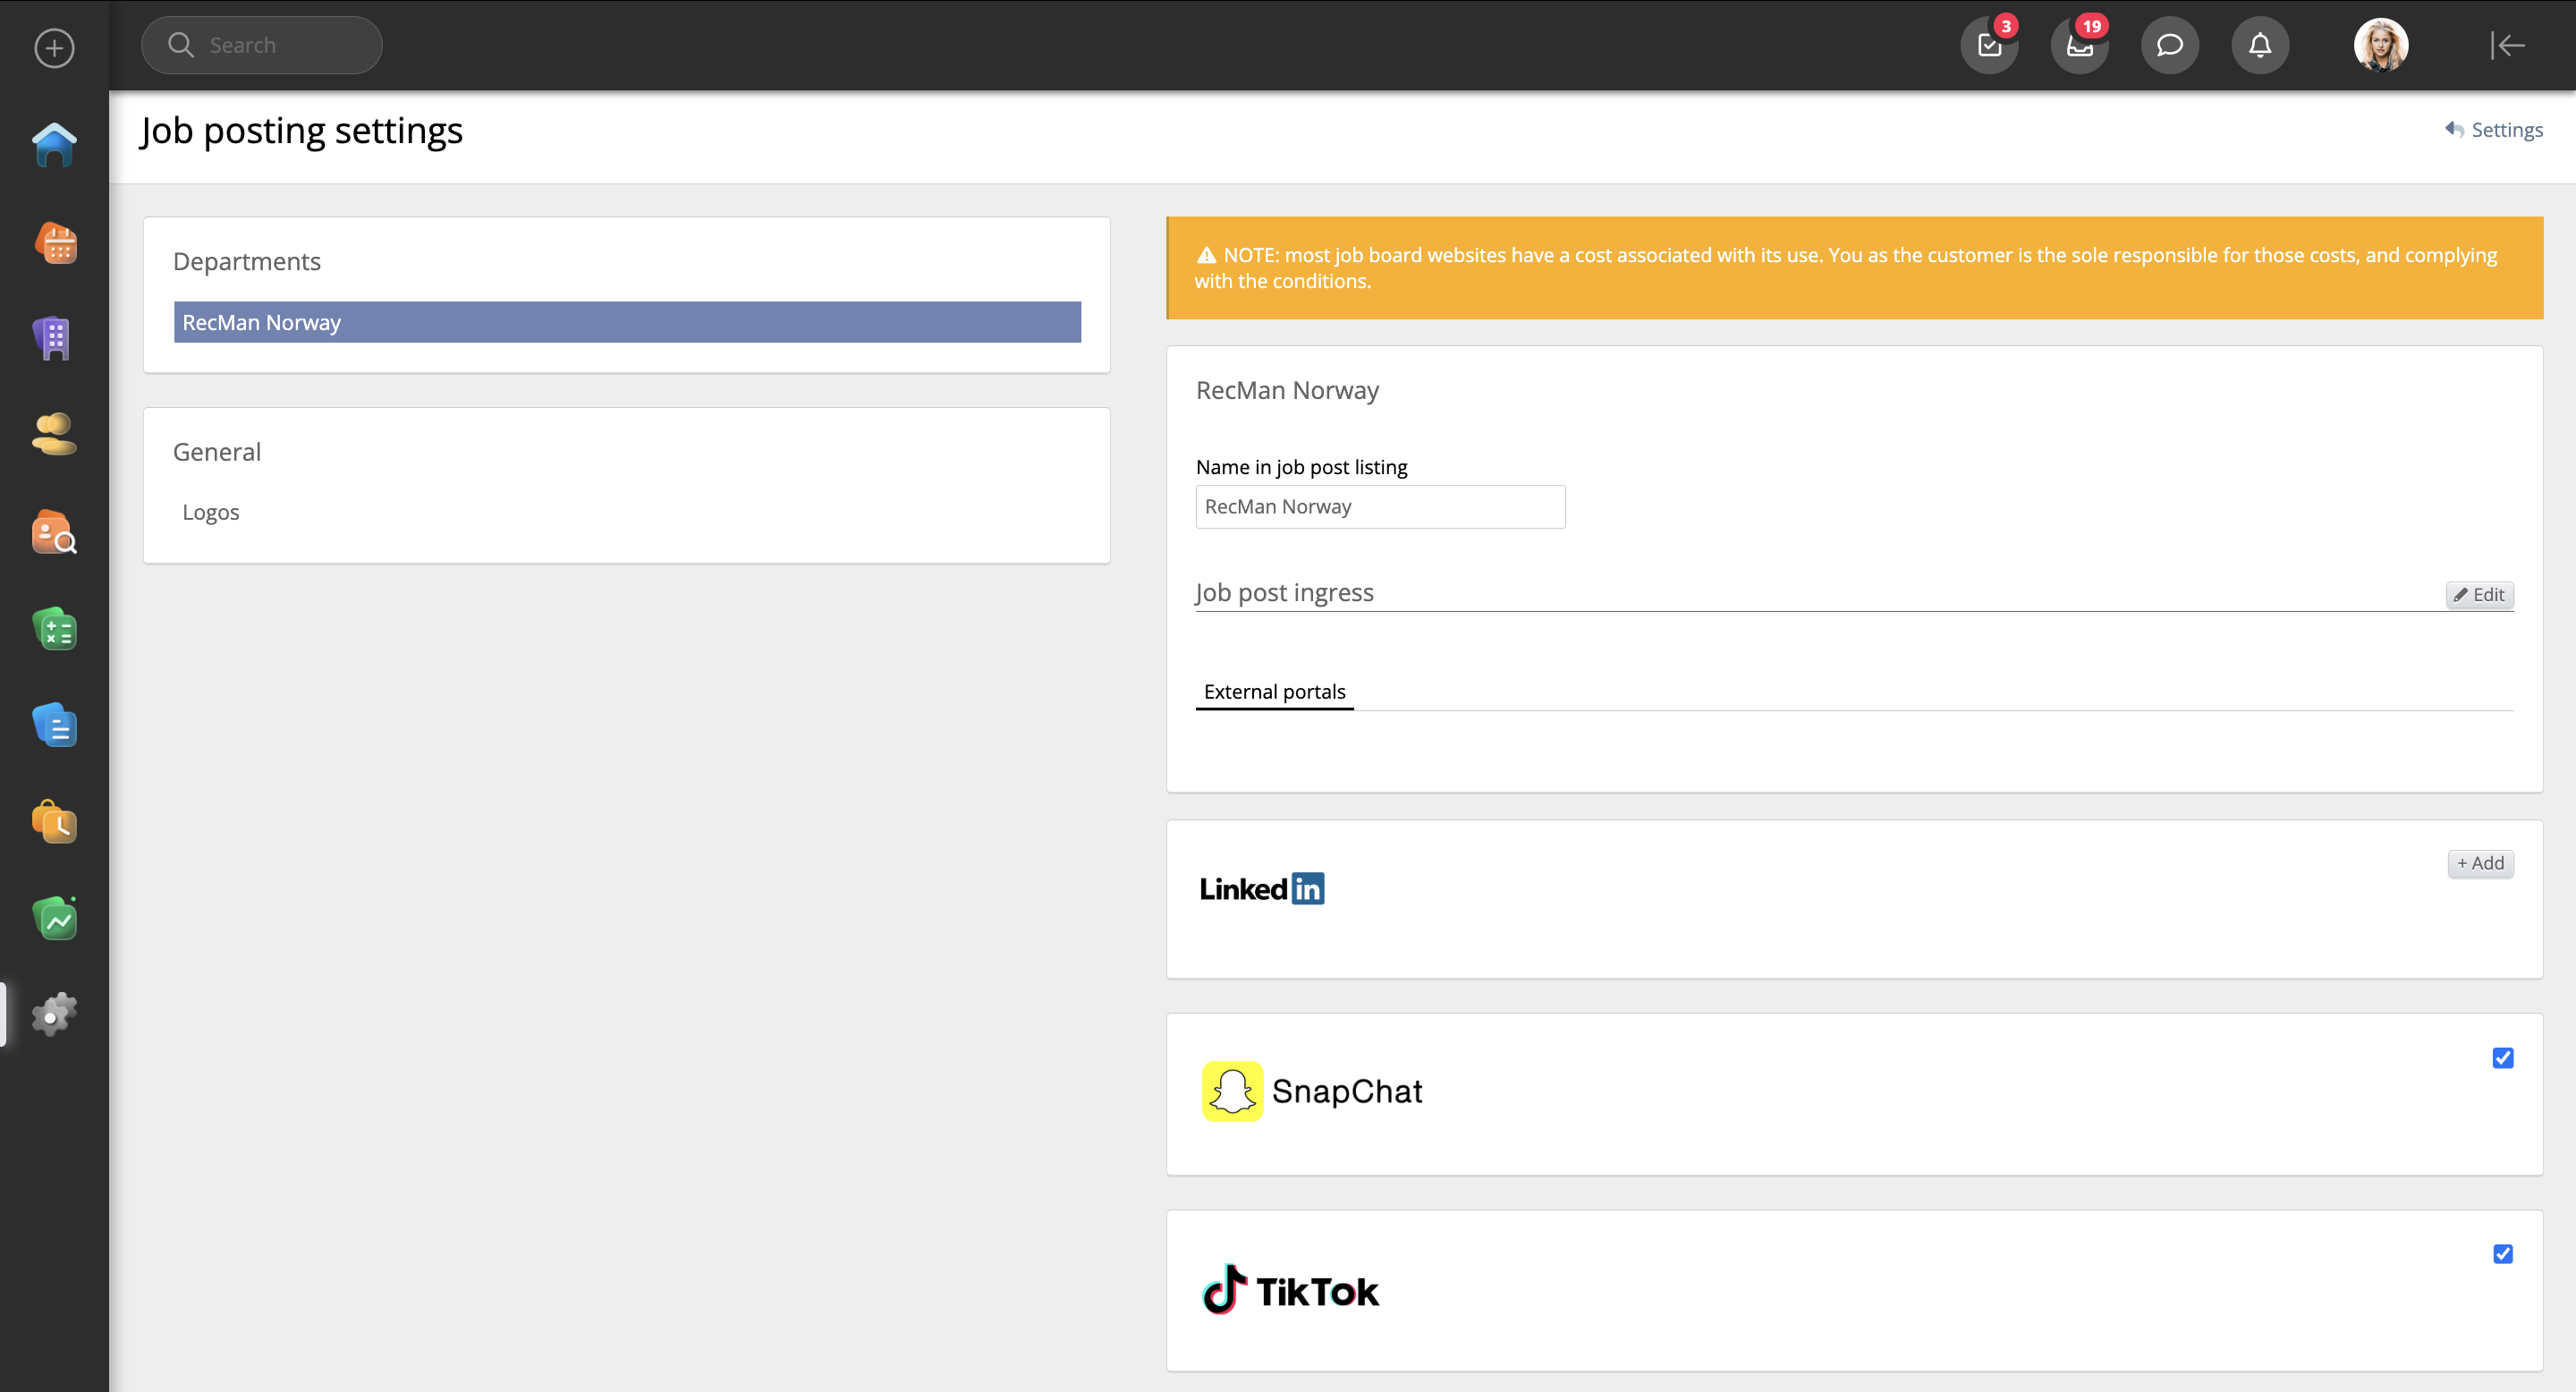Viewport: 2576px width, 1392px height.
Task: Open the green statistics chart icon
Action: pos(54,918)
